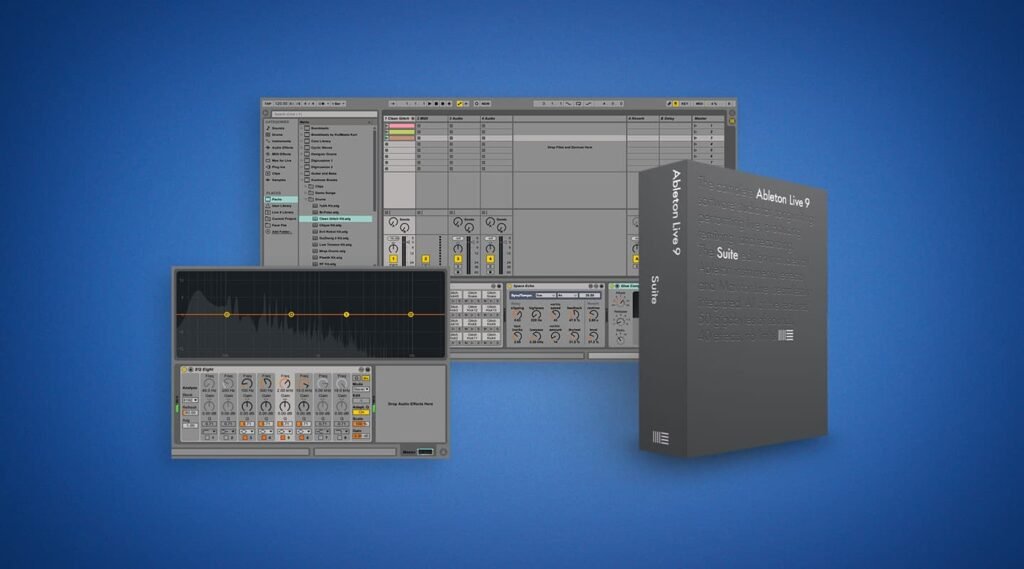Click the second EQ filter dot on graph
This screenshot has width=1024, height=569.
point(291,315)
